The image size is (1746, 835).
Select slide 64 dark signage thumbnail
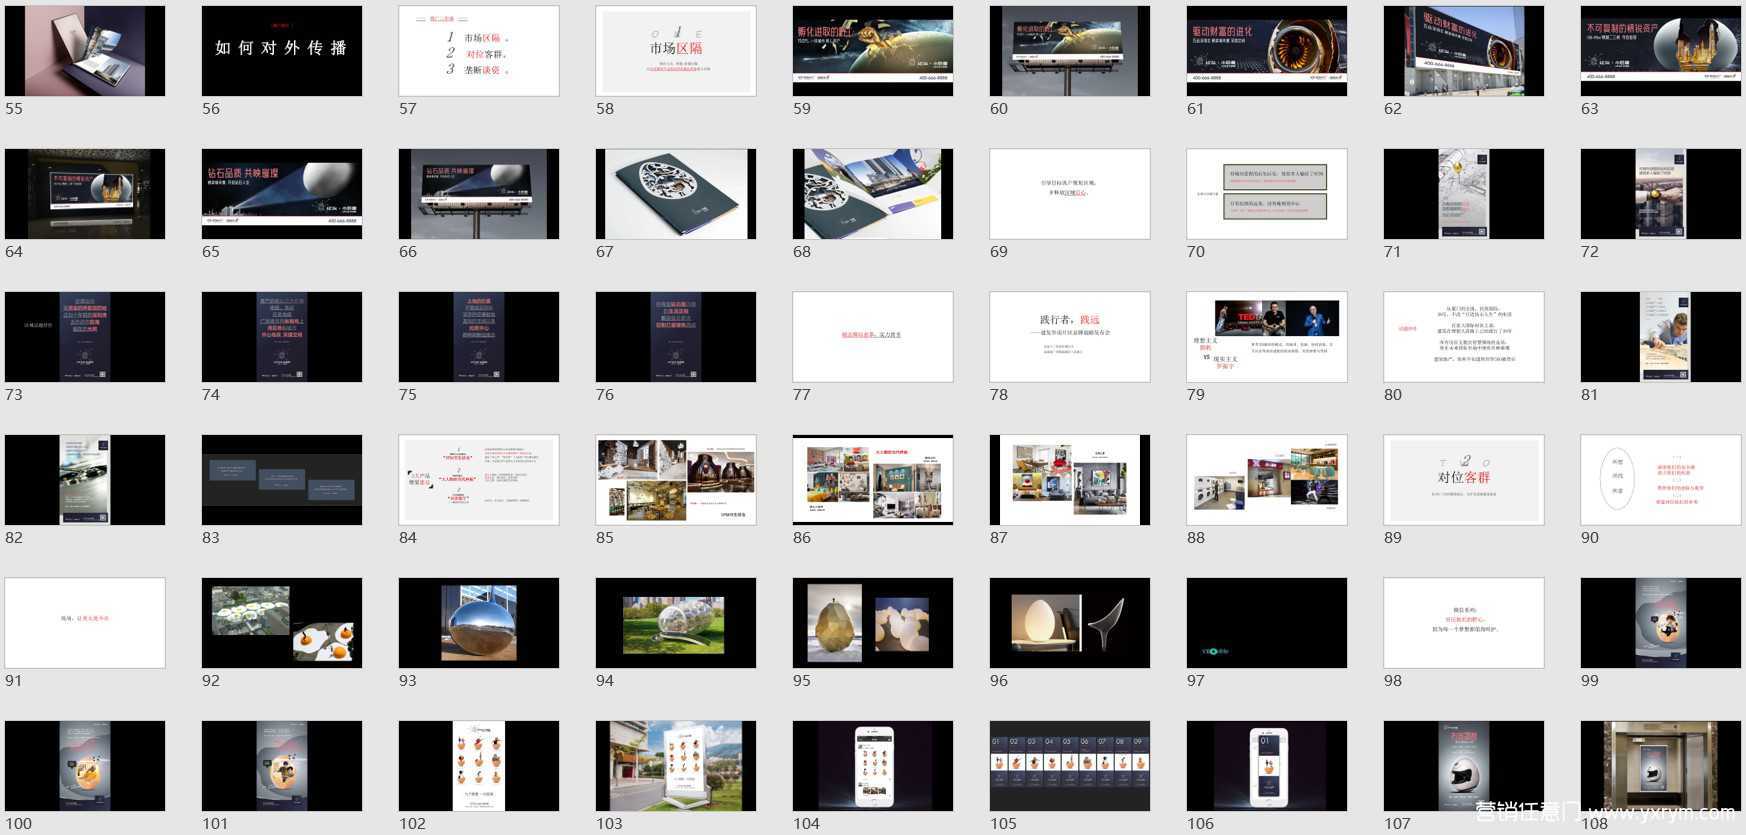pyautogui.click(x=85, y=194)
